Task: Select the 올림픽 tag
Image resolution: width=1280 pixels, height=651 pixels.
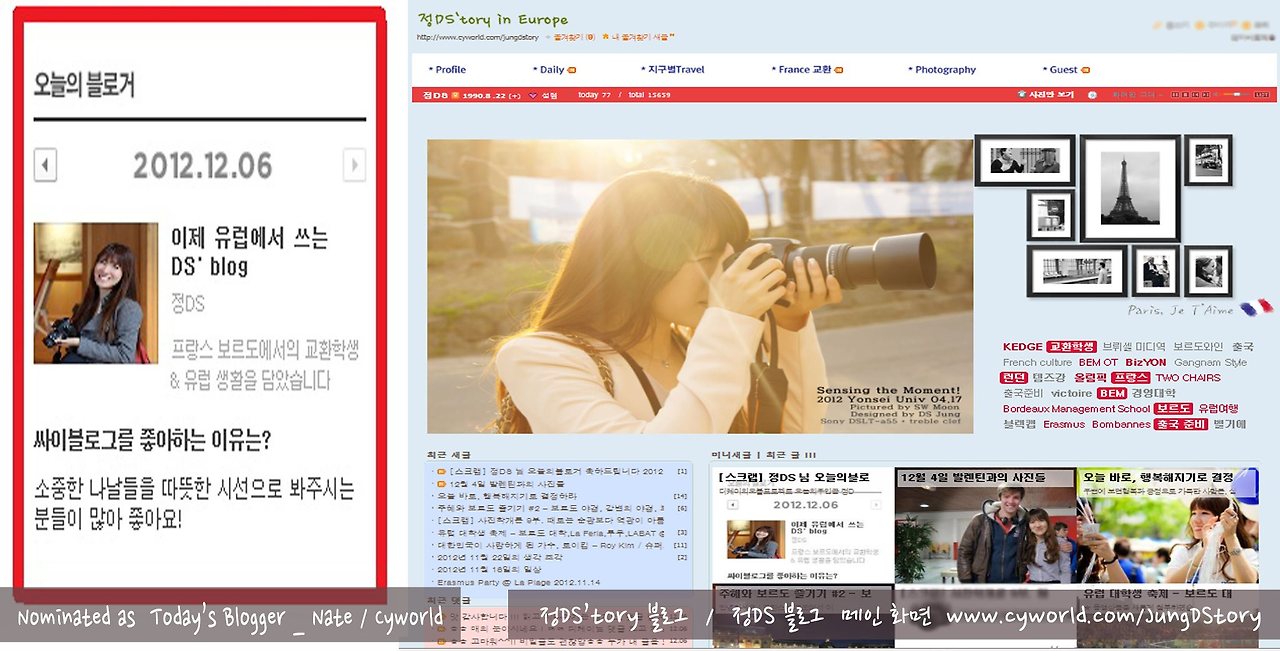Action: [1090, 378]
